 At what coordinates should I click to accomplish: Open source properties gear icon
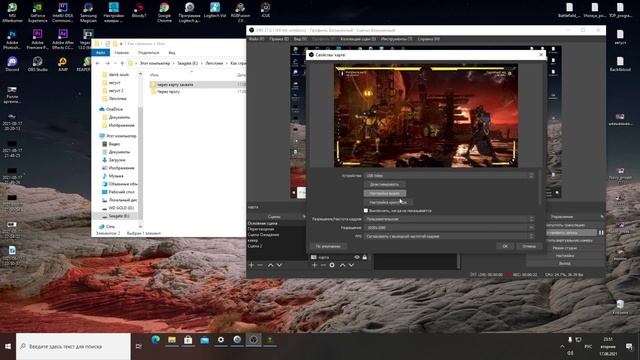pos(332,265)
